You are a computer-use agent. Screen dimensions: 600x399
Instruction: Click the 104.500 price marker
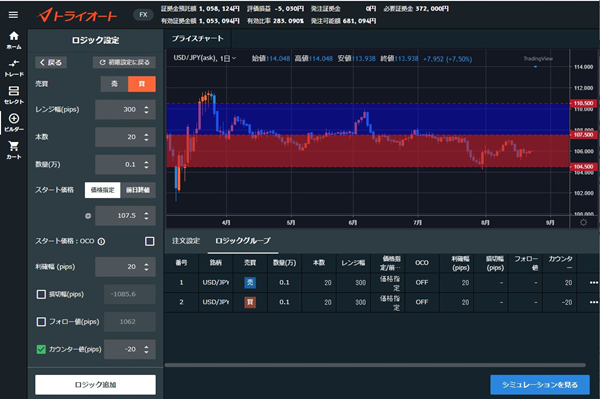pos(583,167)
